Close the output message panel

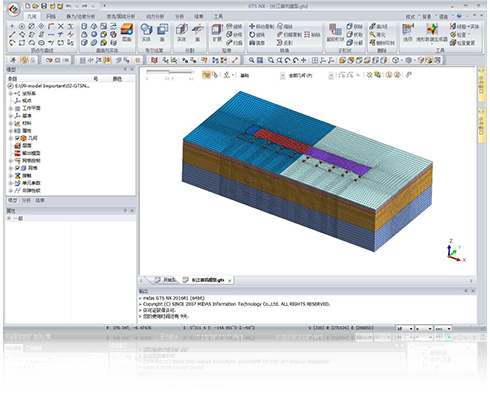point(473,291)
